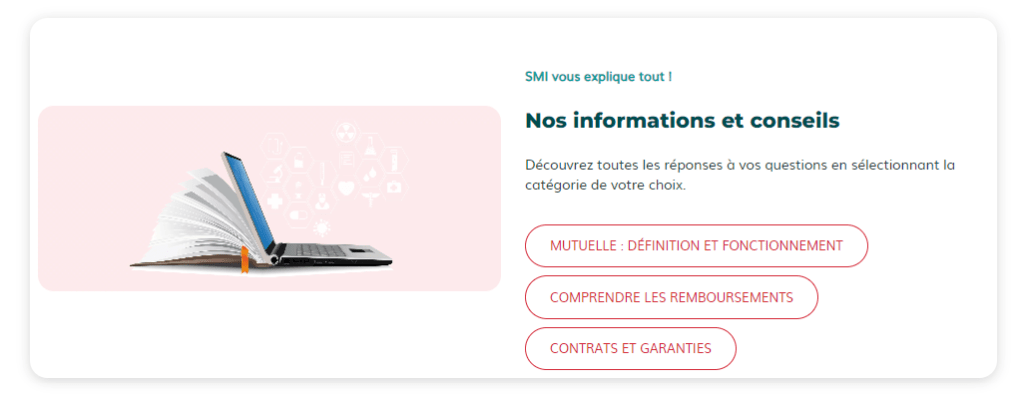Click the white heart icon

(x=346, y=188)
